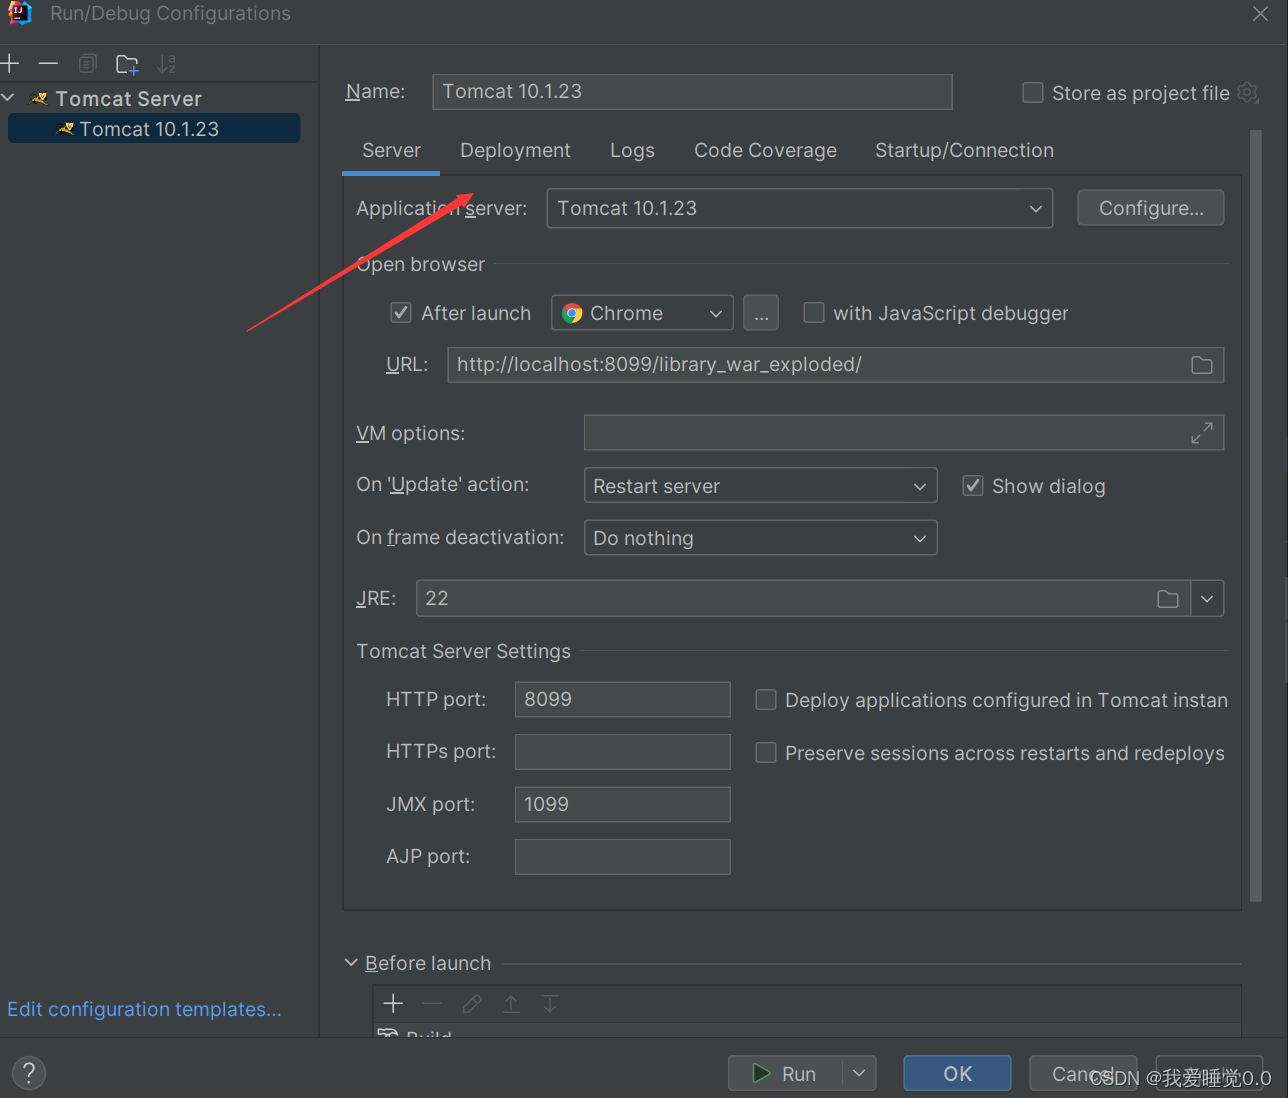Open the Application server dropdown
Image resolution: width=1288 pixels, height=1098 pixels.
800,208
